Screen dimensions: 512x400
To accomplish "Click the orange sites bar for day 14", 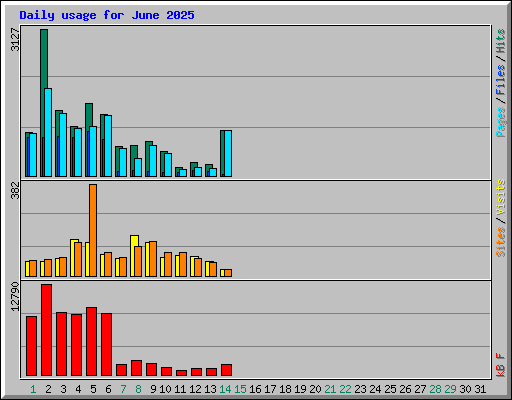I will point(228,273).
